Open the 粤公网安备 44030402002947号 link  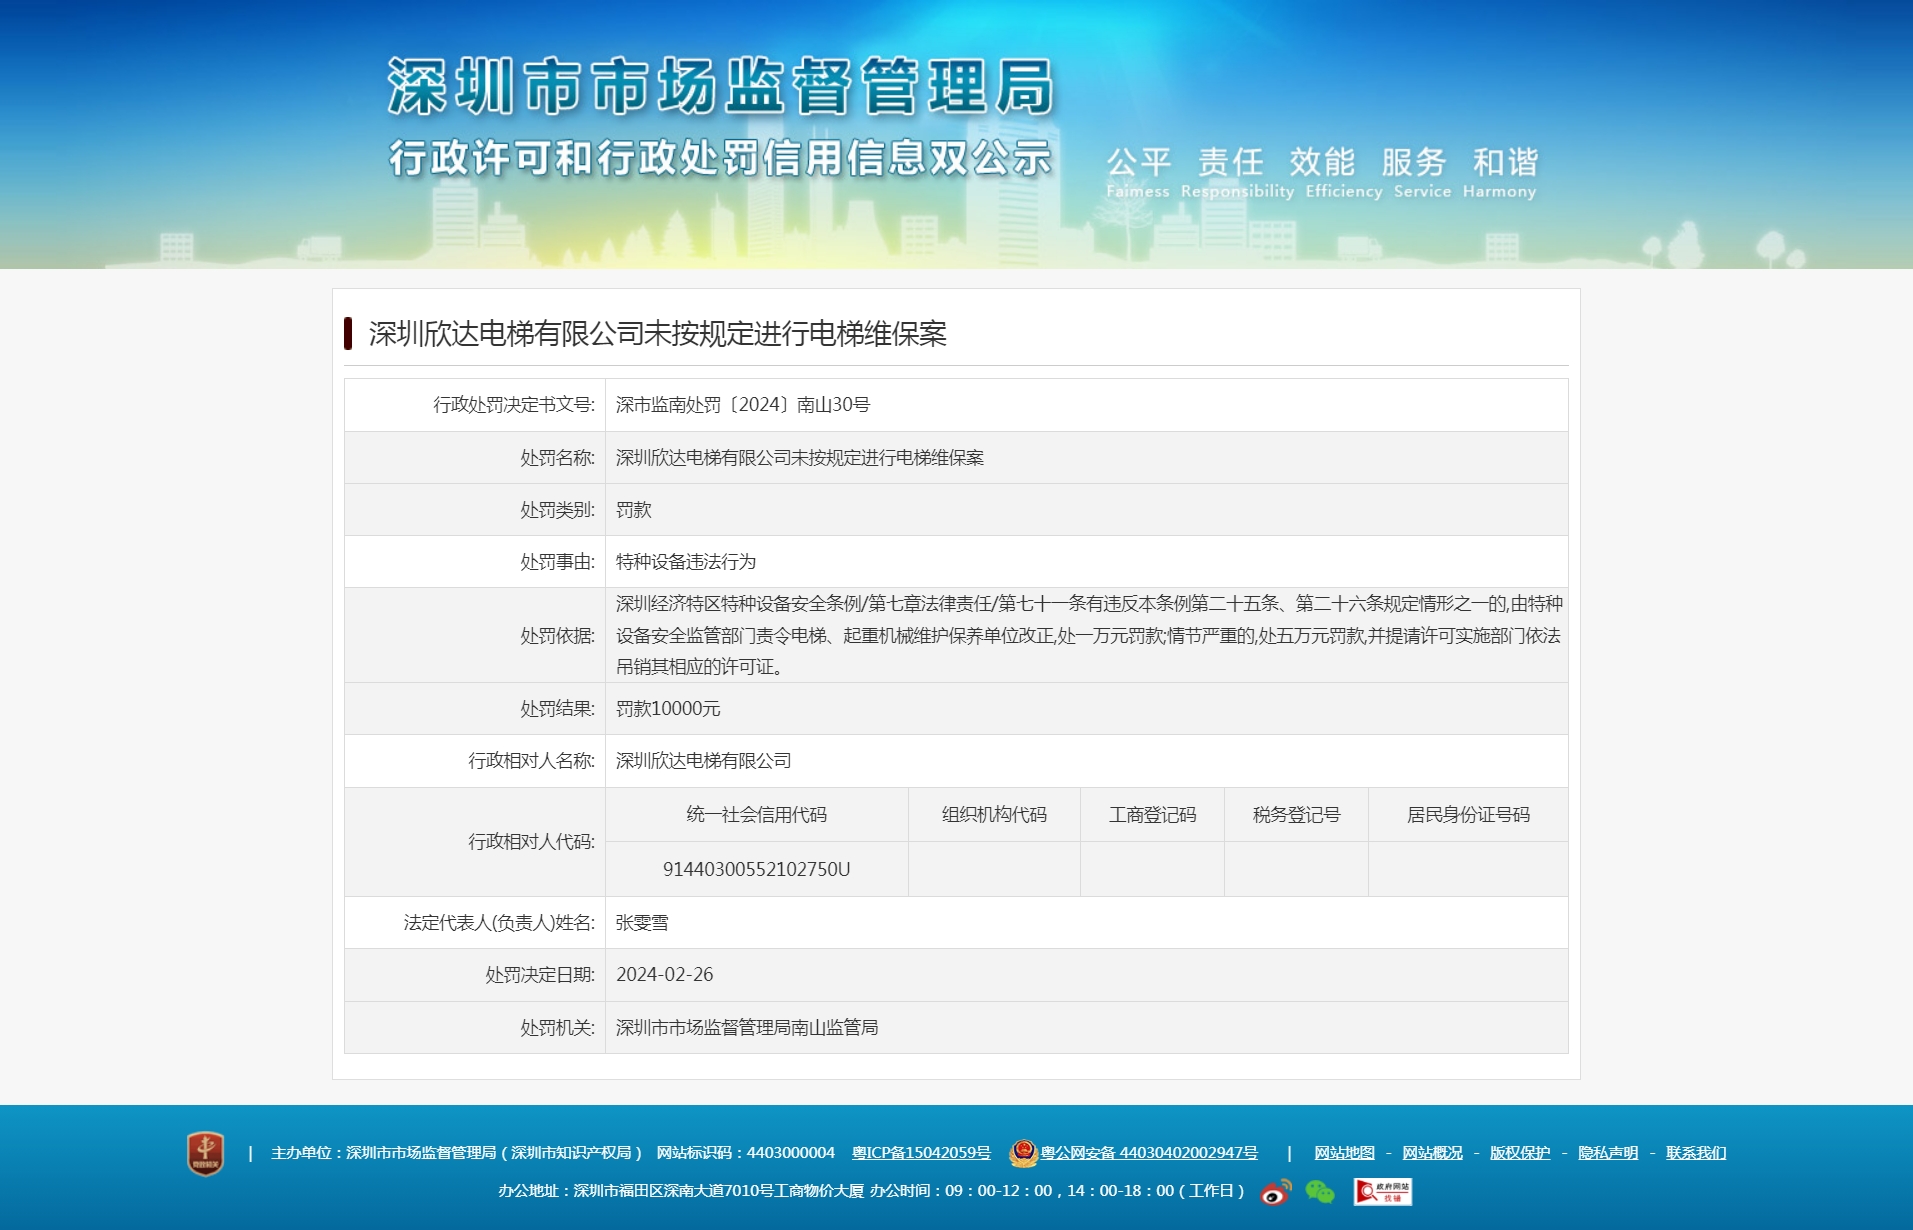pyautogui.click(x=1148, y=1153)
